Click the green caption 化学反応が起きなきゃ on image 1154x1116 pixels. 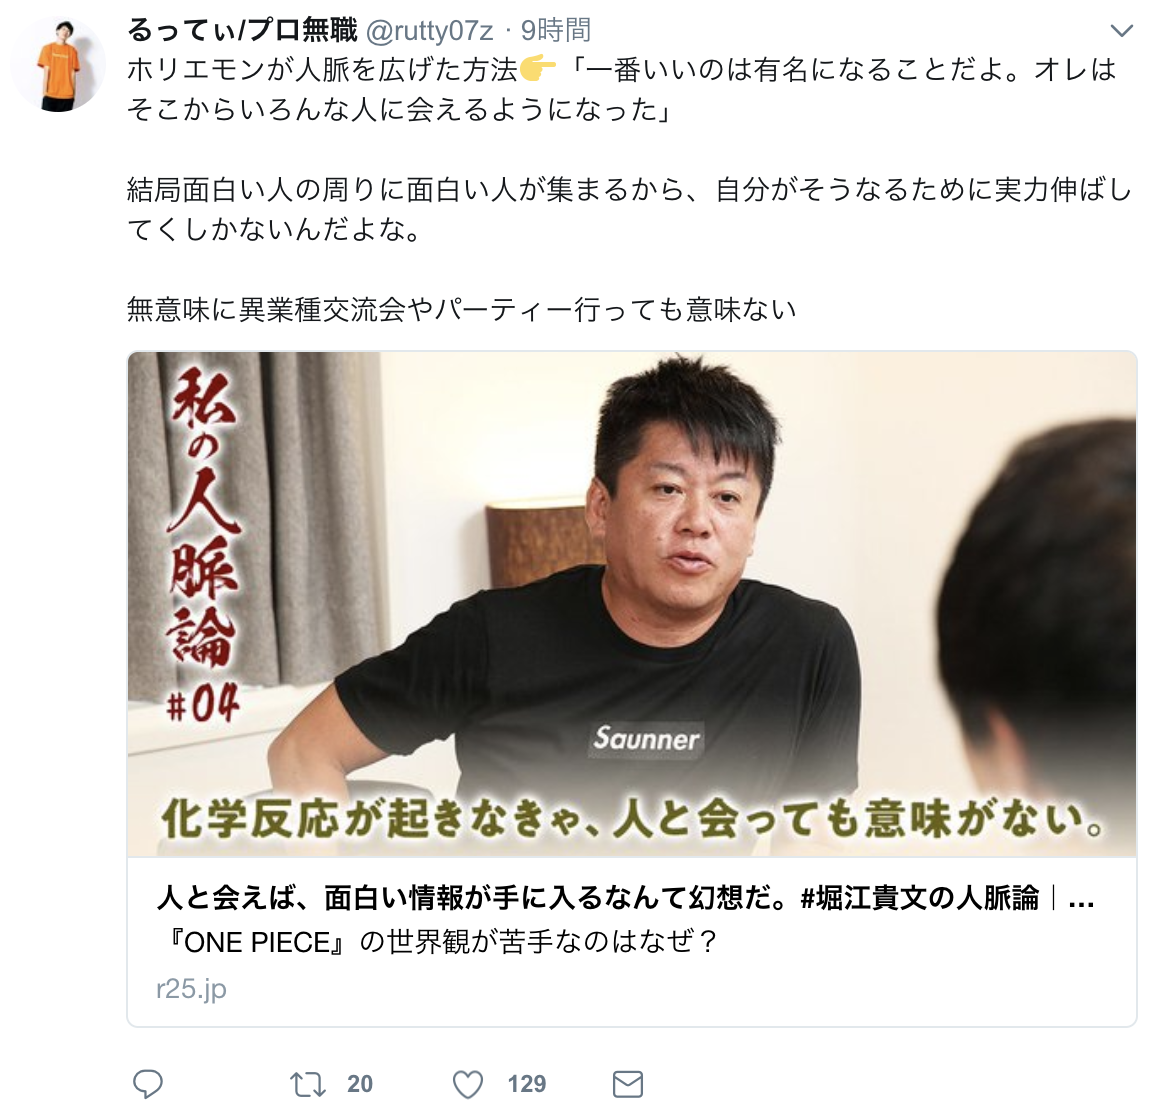[x=633, y=819]
